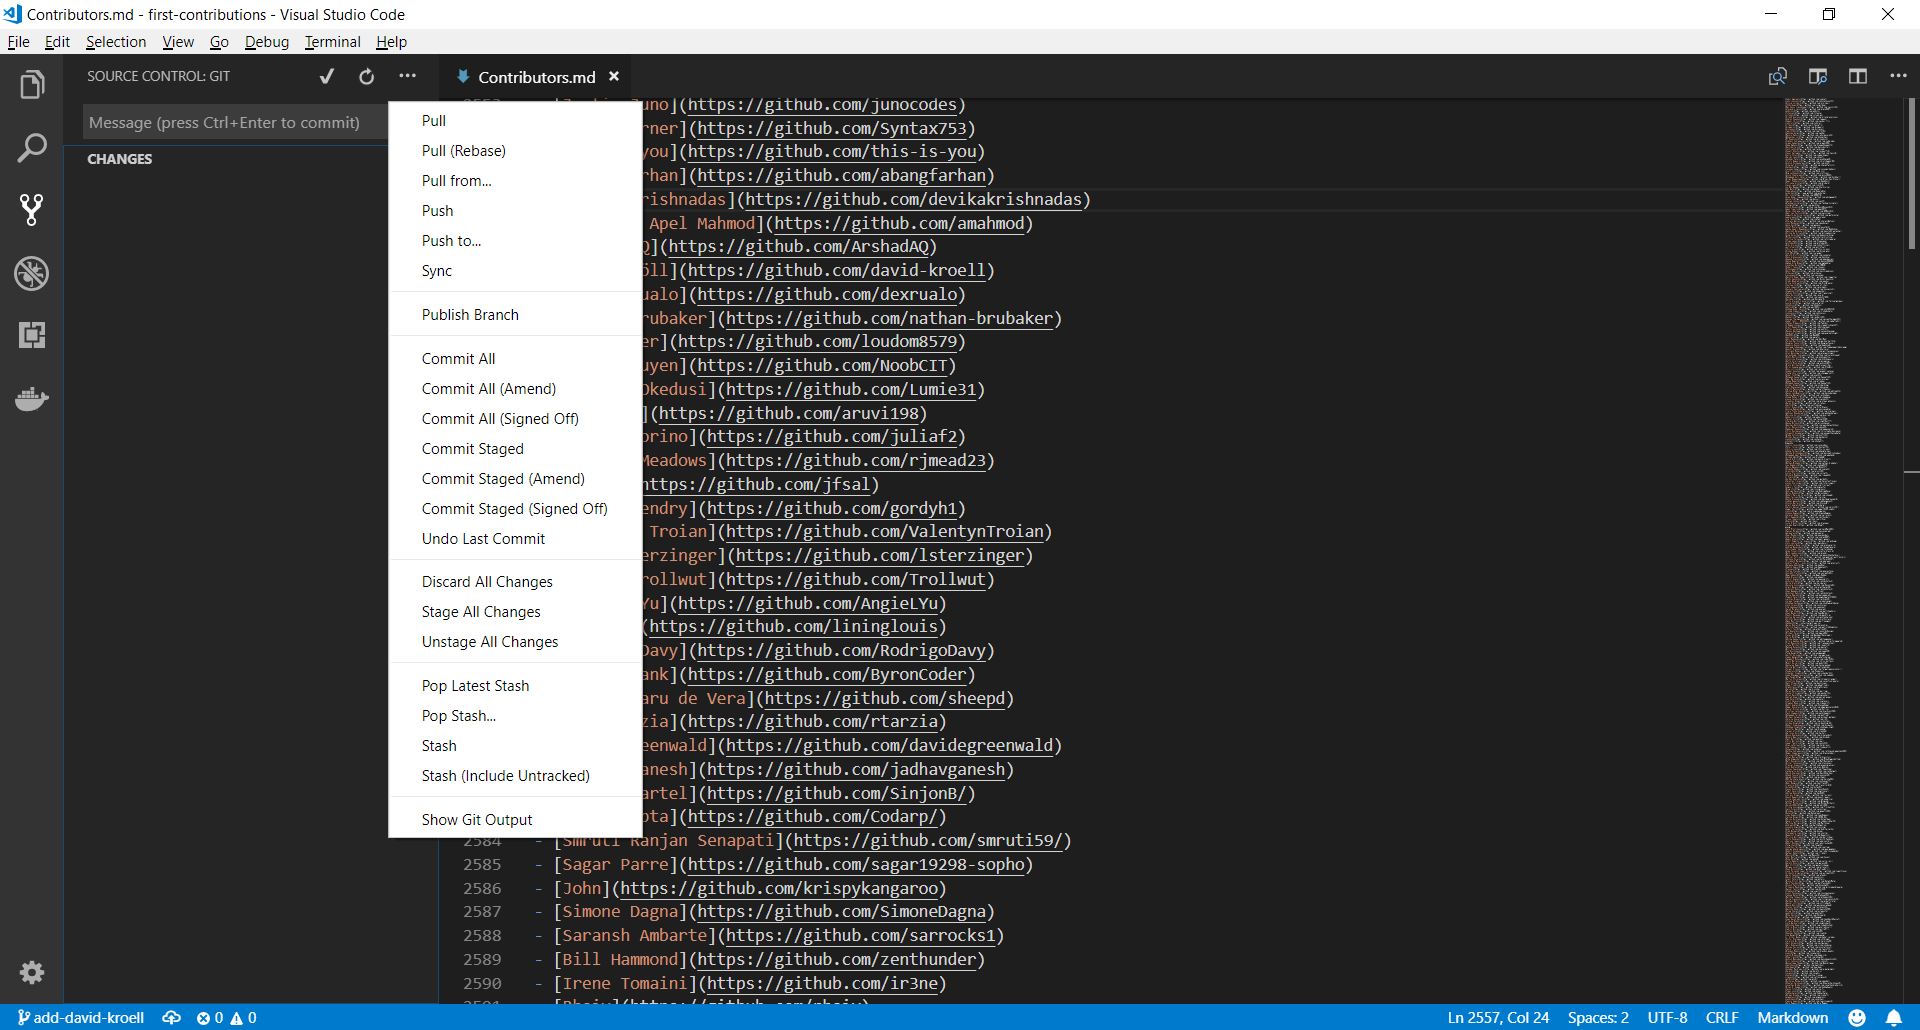The image size is (1920, 1030).
Task: Open the Debug menu
Action: [267, 42]
